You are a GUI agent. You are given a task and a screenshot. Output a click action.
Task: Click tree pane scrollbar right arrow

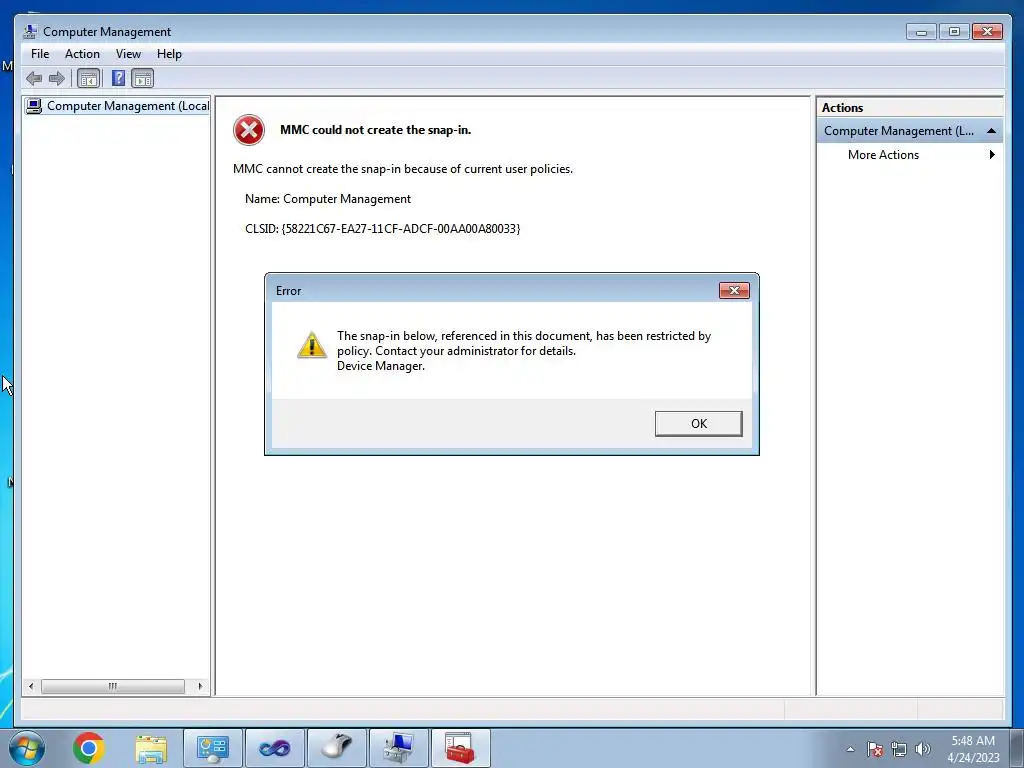[x=200, y=686]
